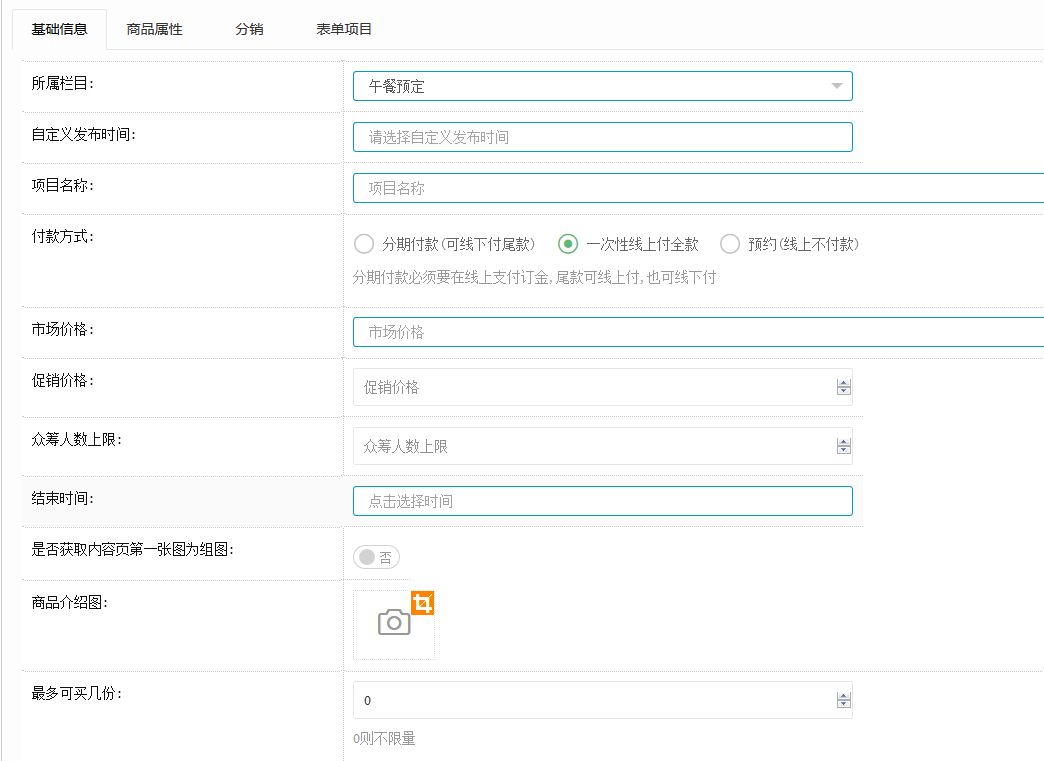Choose 预约(线上不付款) radio option
Viewport: 1044px width, 761px height.
730,244
